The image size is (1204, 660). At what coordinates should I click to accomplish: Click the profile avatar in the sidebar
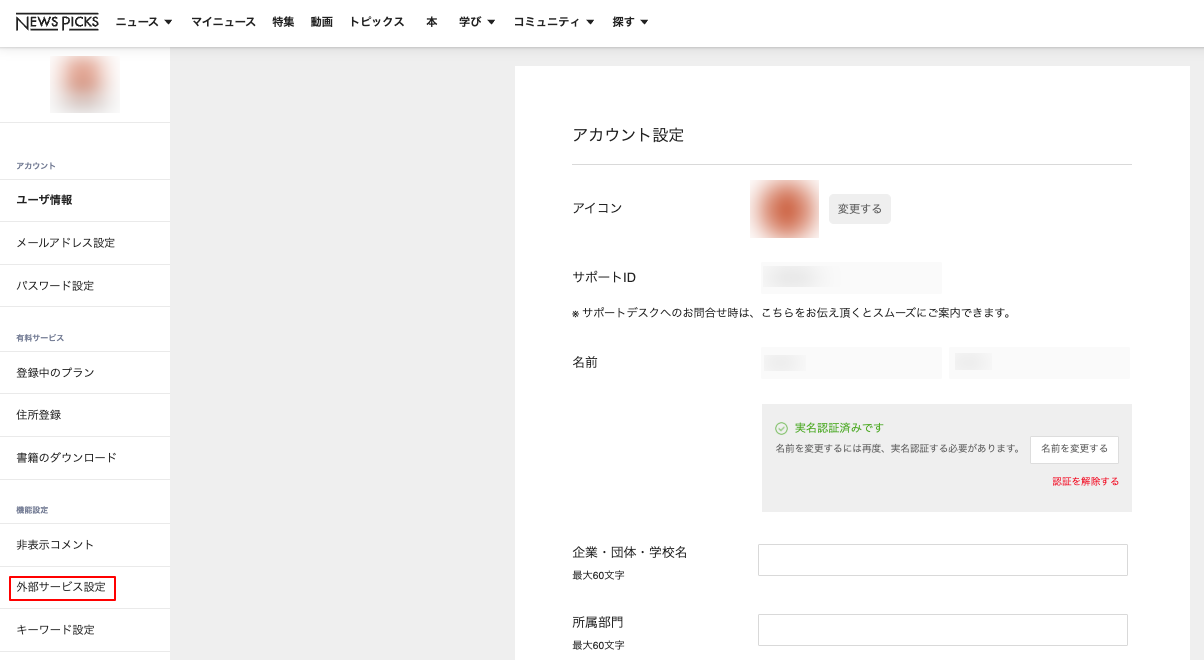85,85
